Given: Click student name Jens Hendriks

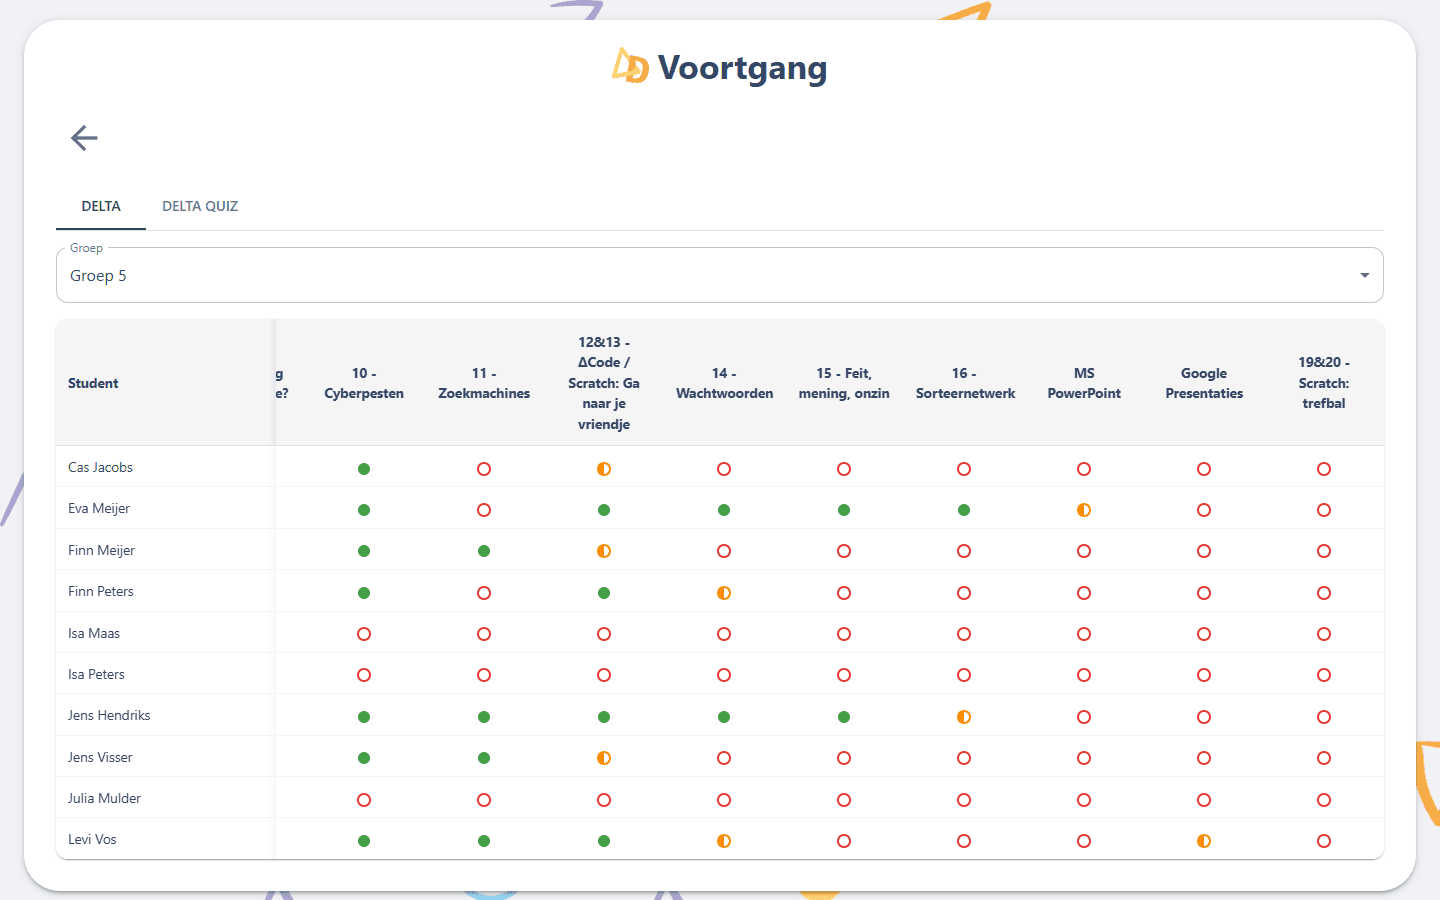Looking at the screenshot, I should [x=109, y=715].
